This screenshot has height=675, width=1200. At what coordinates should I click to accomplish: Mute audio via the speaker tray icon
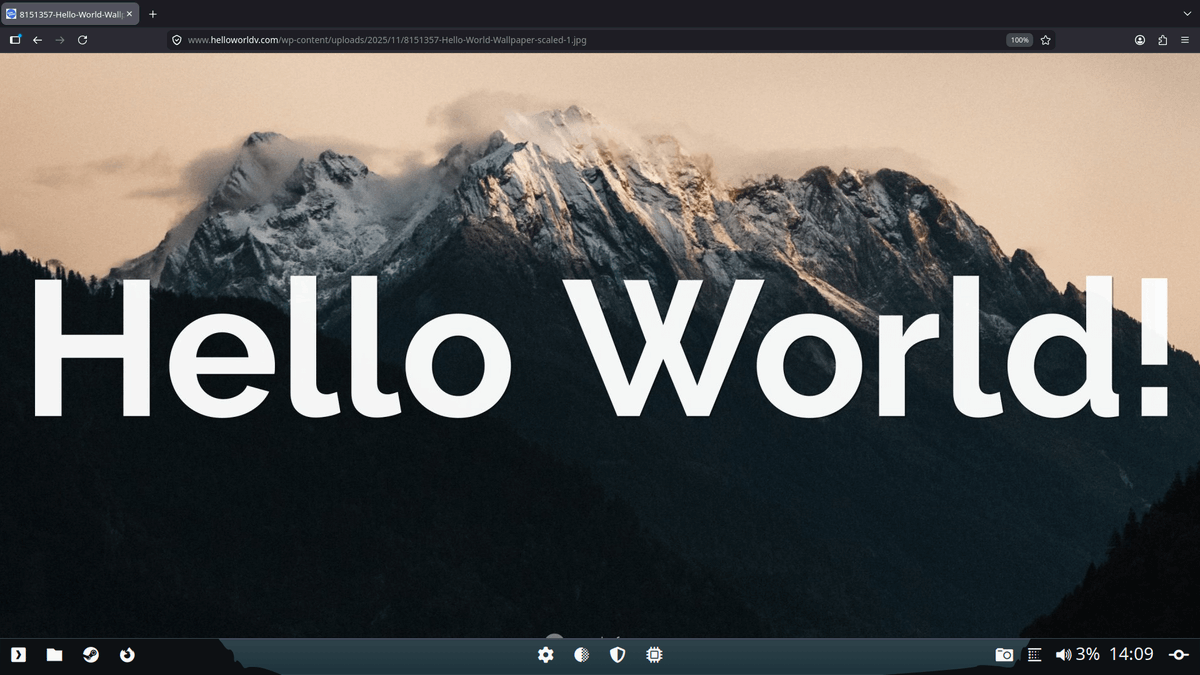coord(1062,654)
